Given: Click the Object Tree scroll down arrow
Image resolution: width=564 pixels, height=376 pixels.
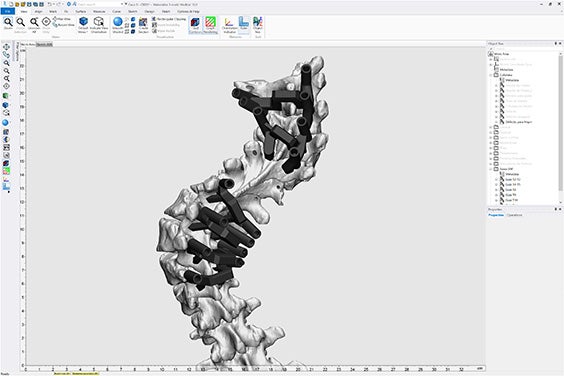Looking at the screenshot, I should pos(560,202).
